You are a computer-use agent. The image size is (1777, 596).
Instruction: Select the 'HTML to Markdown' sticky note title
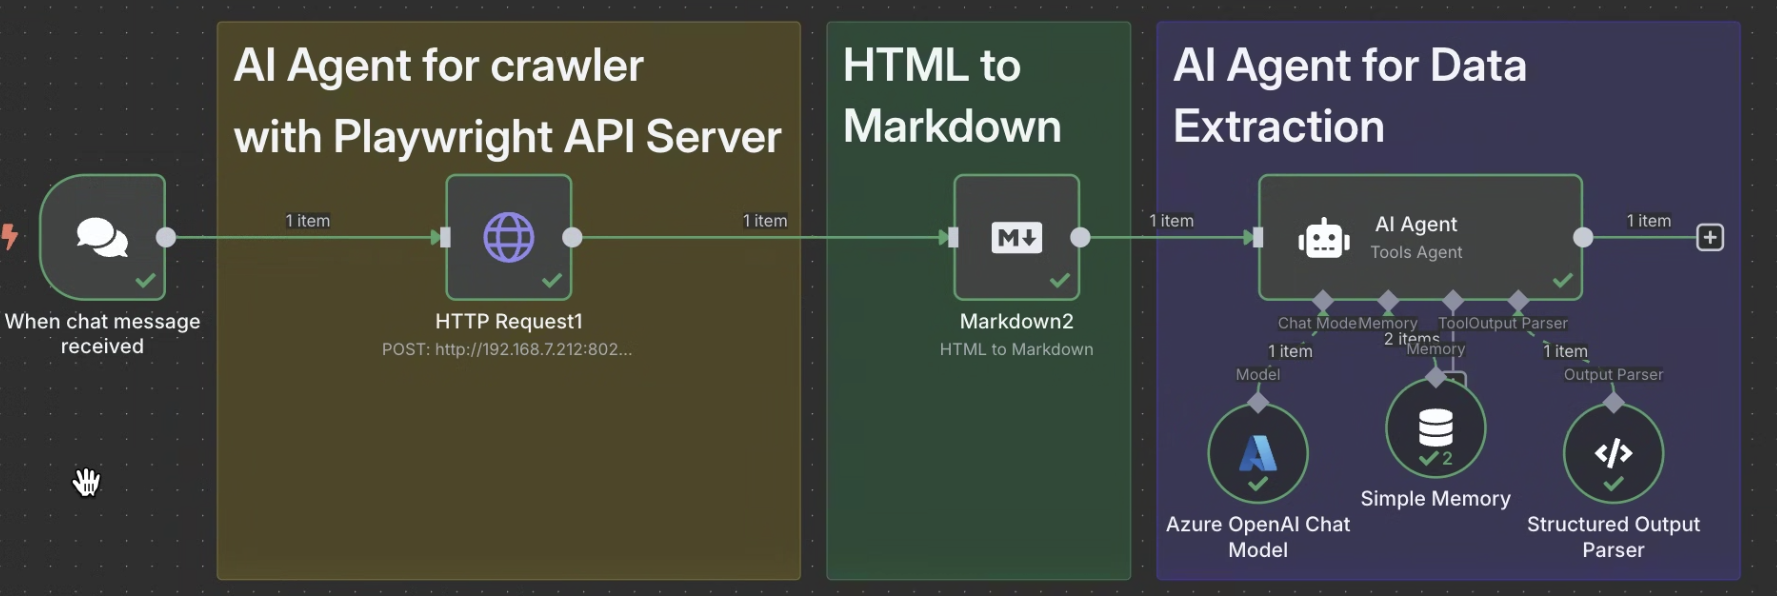coord(952,96)
